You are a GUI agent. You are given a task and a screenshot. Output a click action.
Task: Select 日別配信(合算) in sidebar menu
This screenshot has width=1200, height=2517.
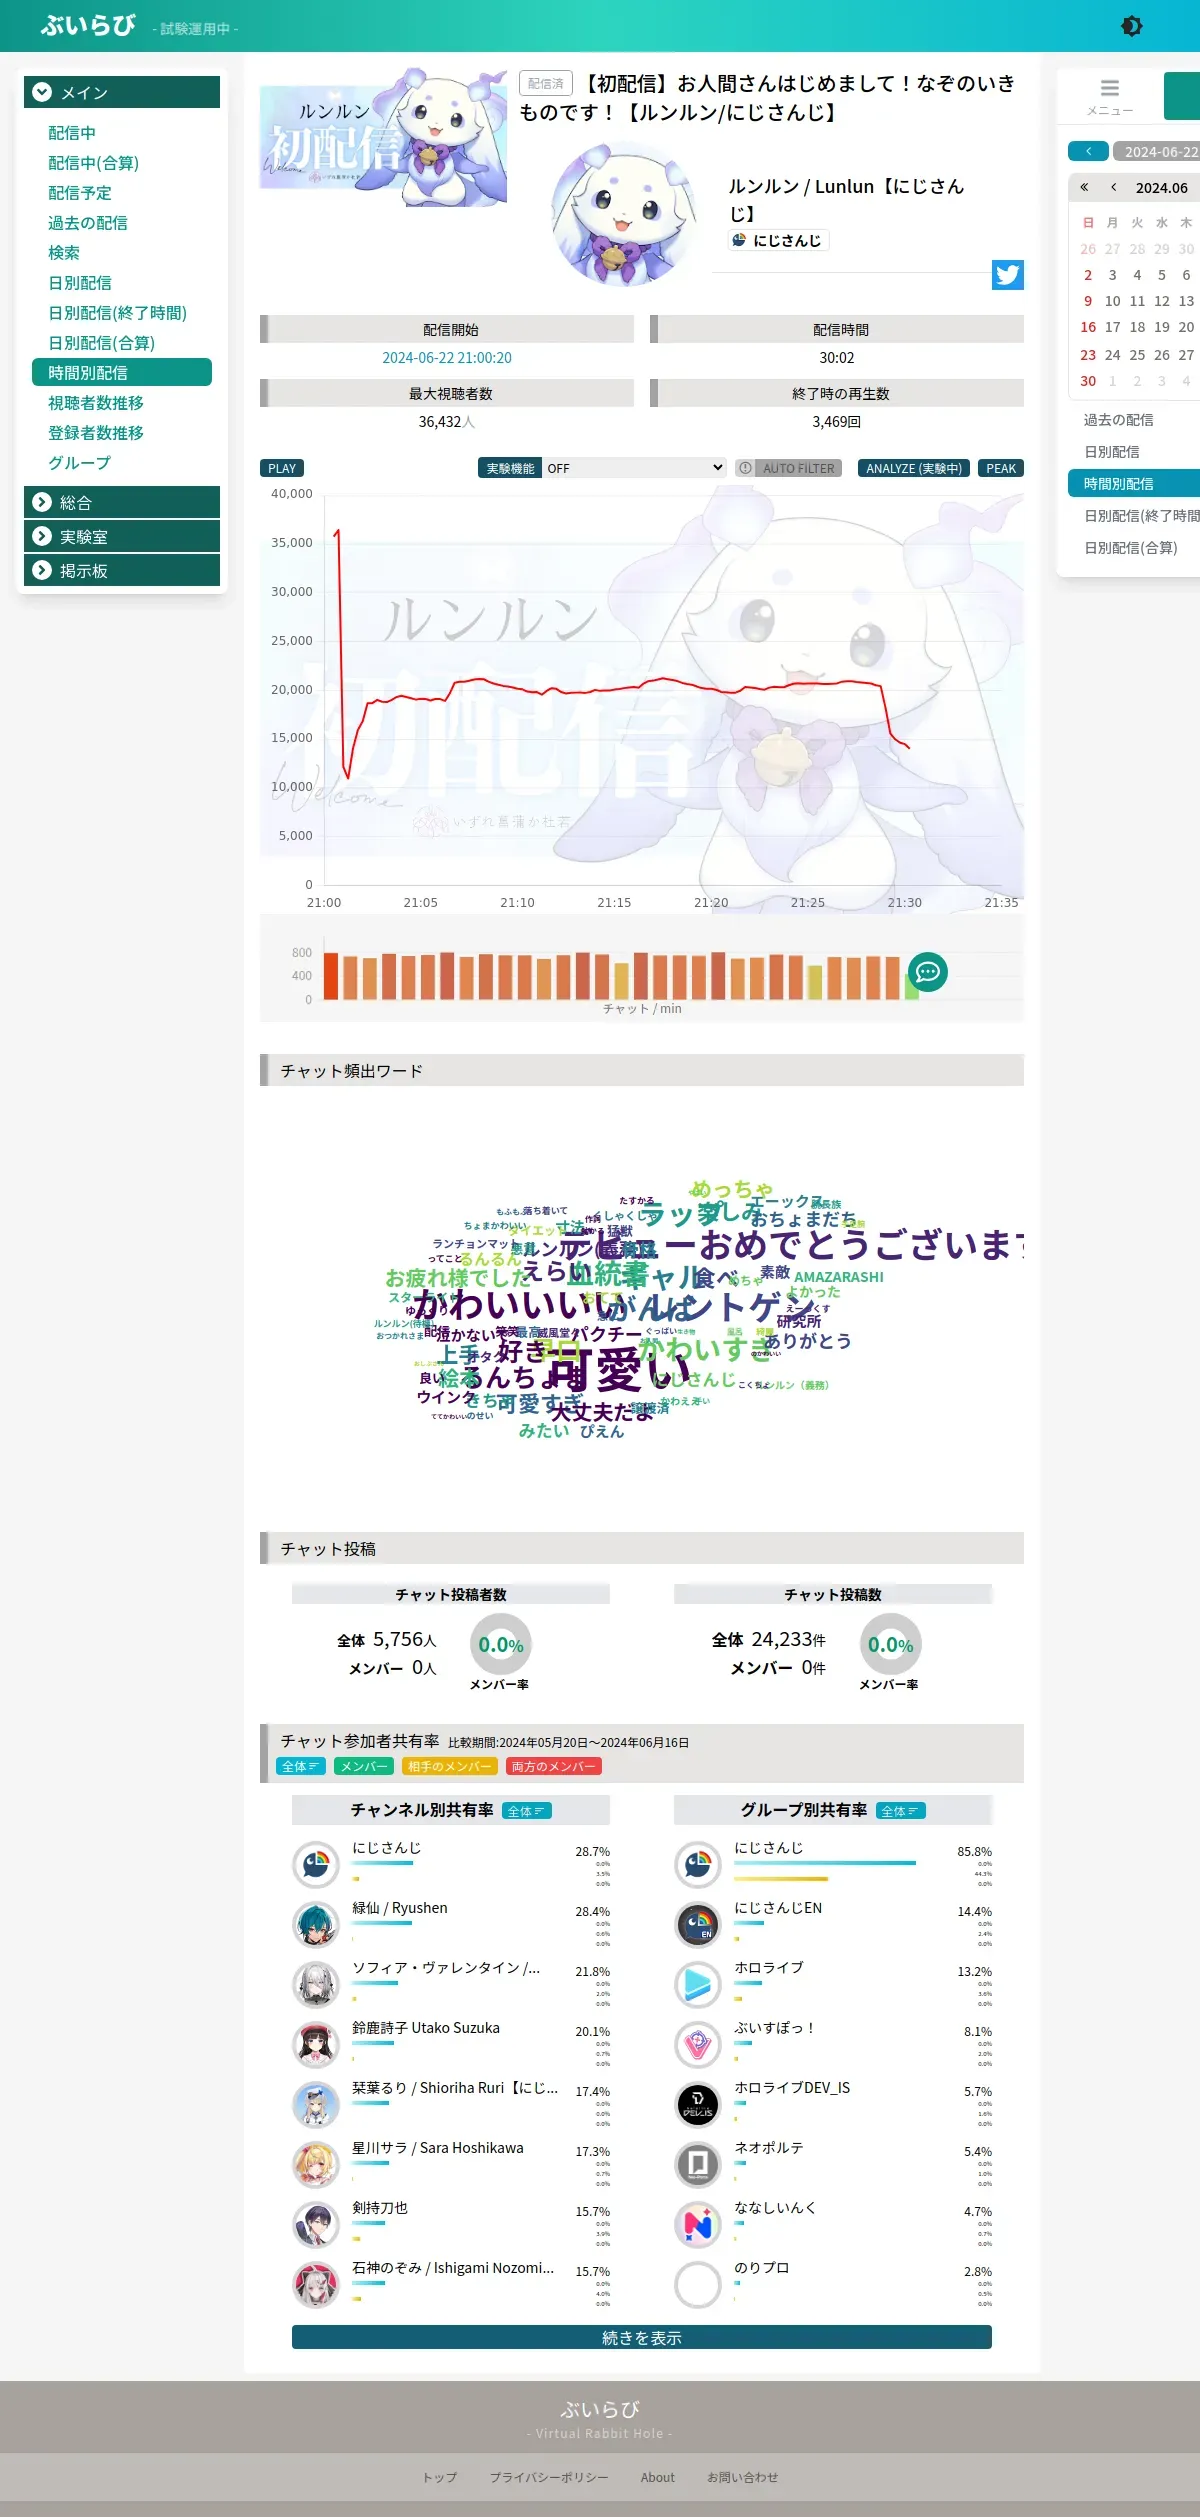click(101, 343)
